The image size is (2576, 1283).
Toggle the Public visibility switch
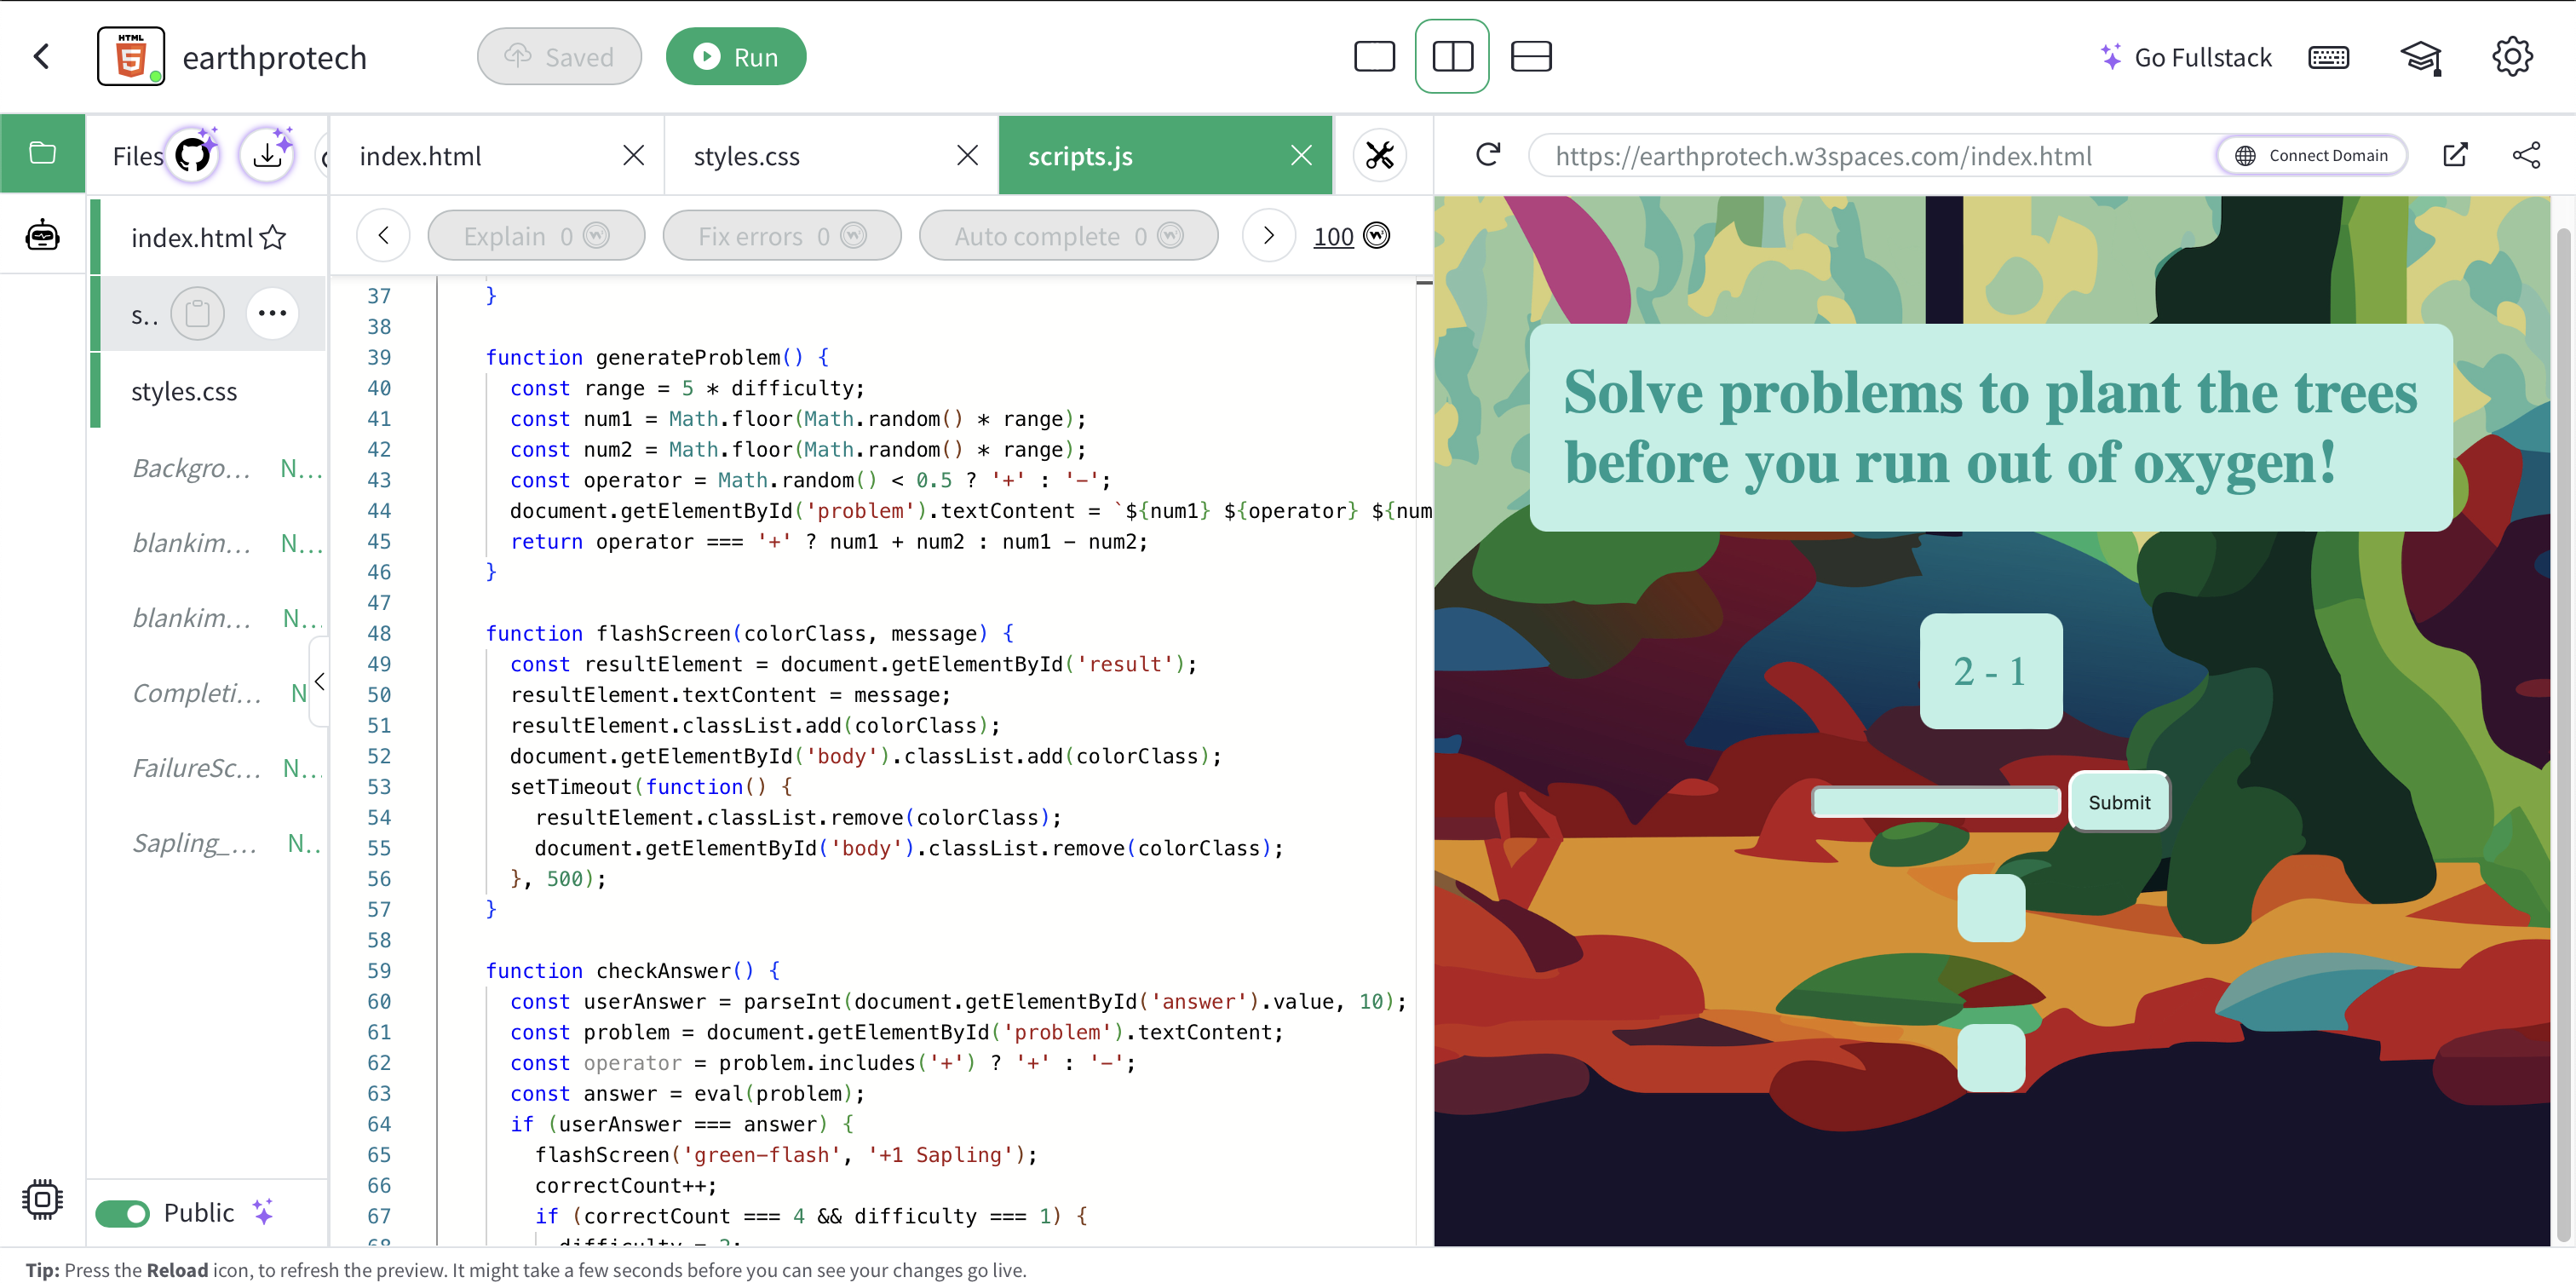click(123, 1213)
